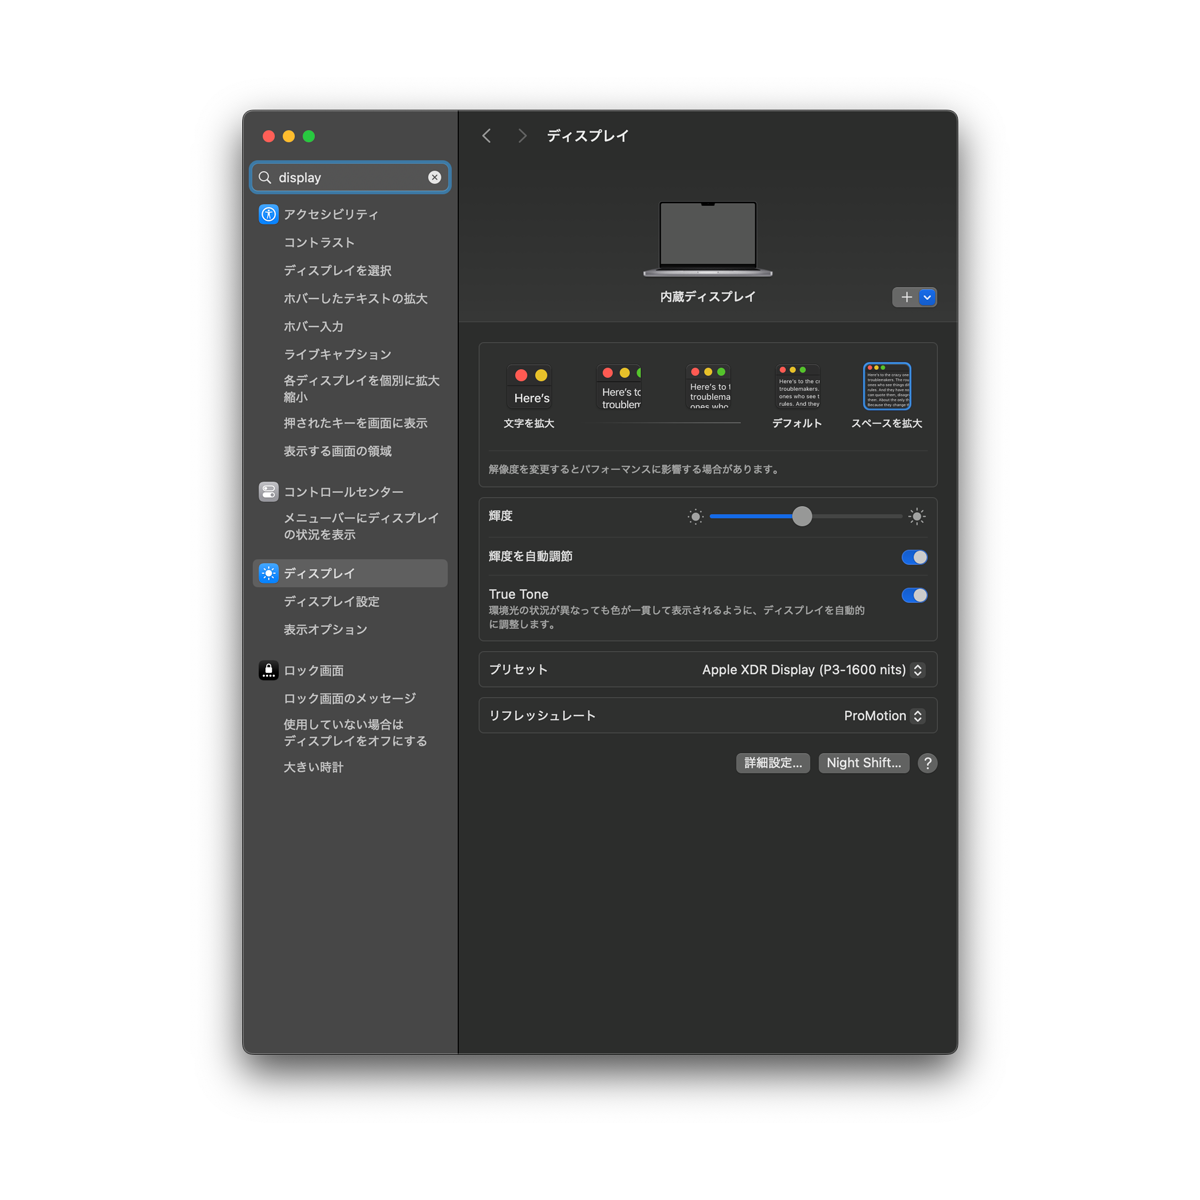
Task: Click the back navigation chevron
Action: [487, 135]
